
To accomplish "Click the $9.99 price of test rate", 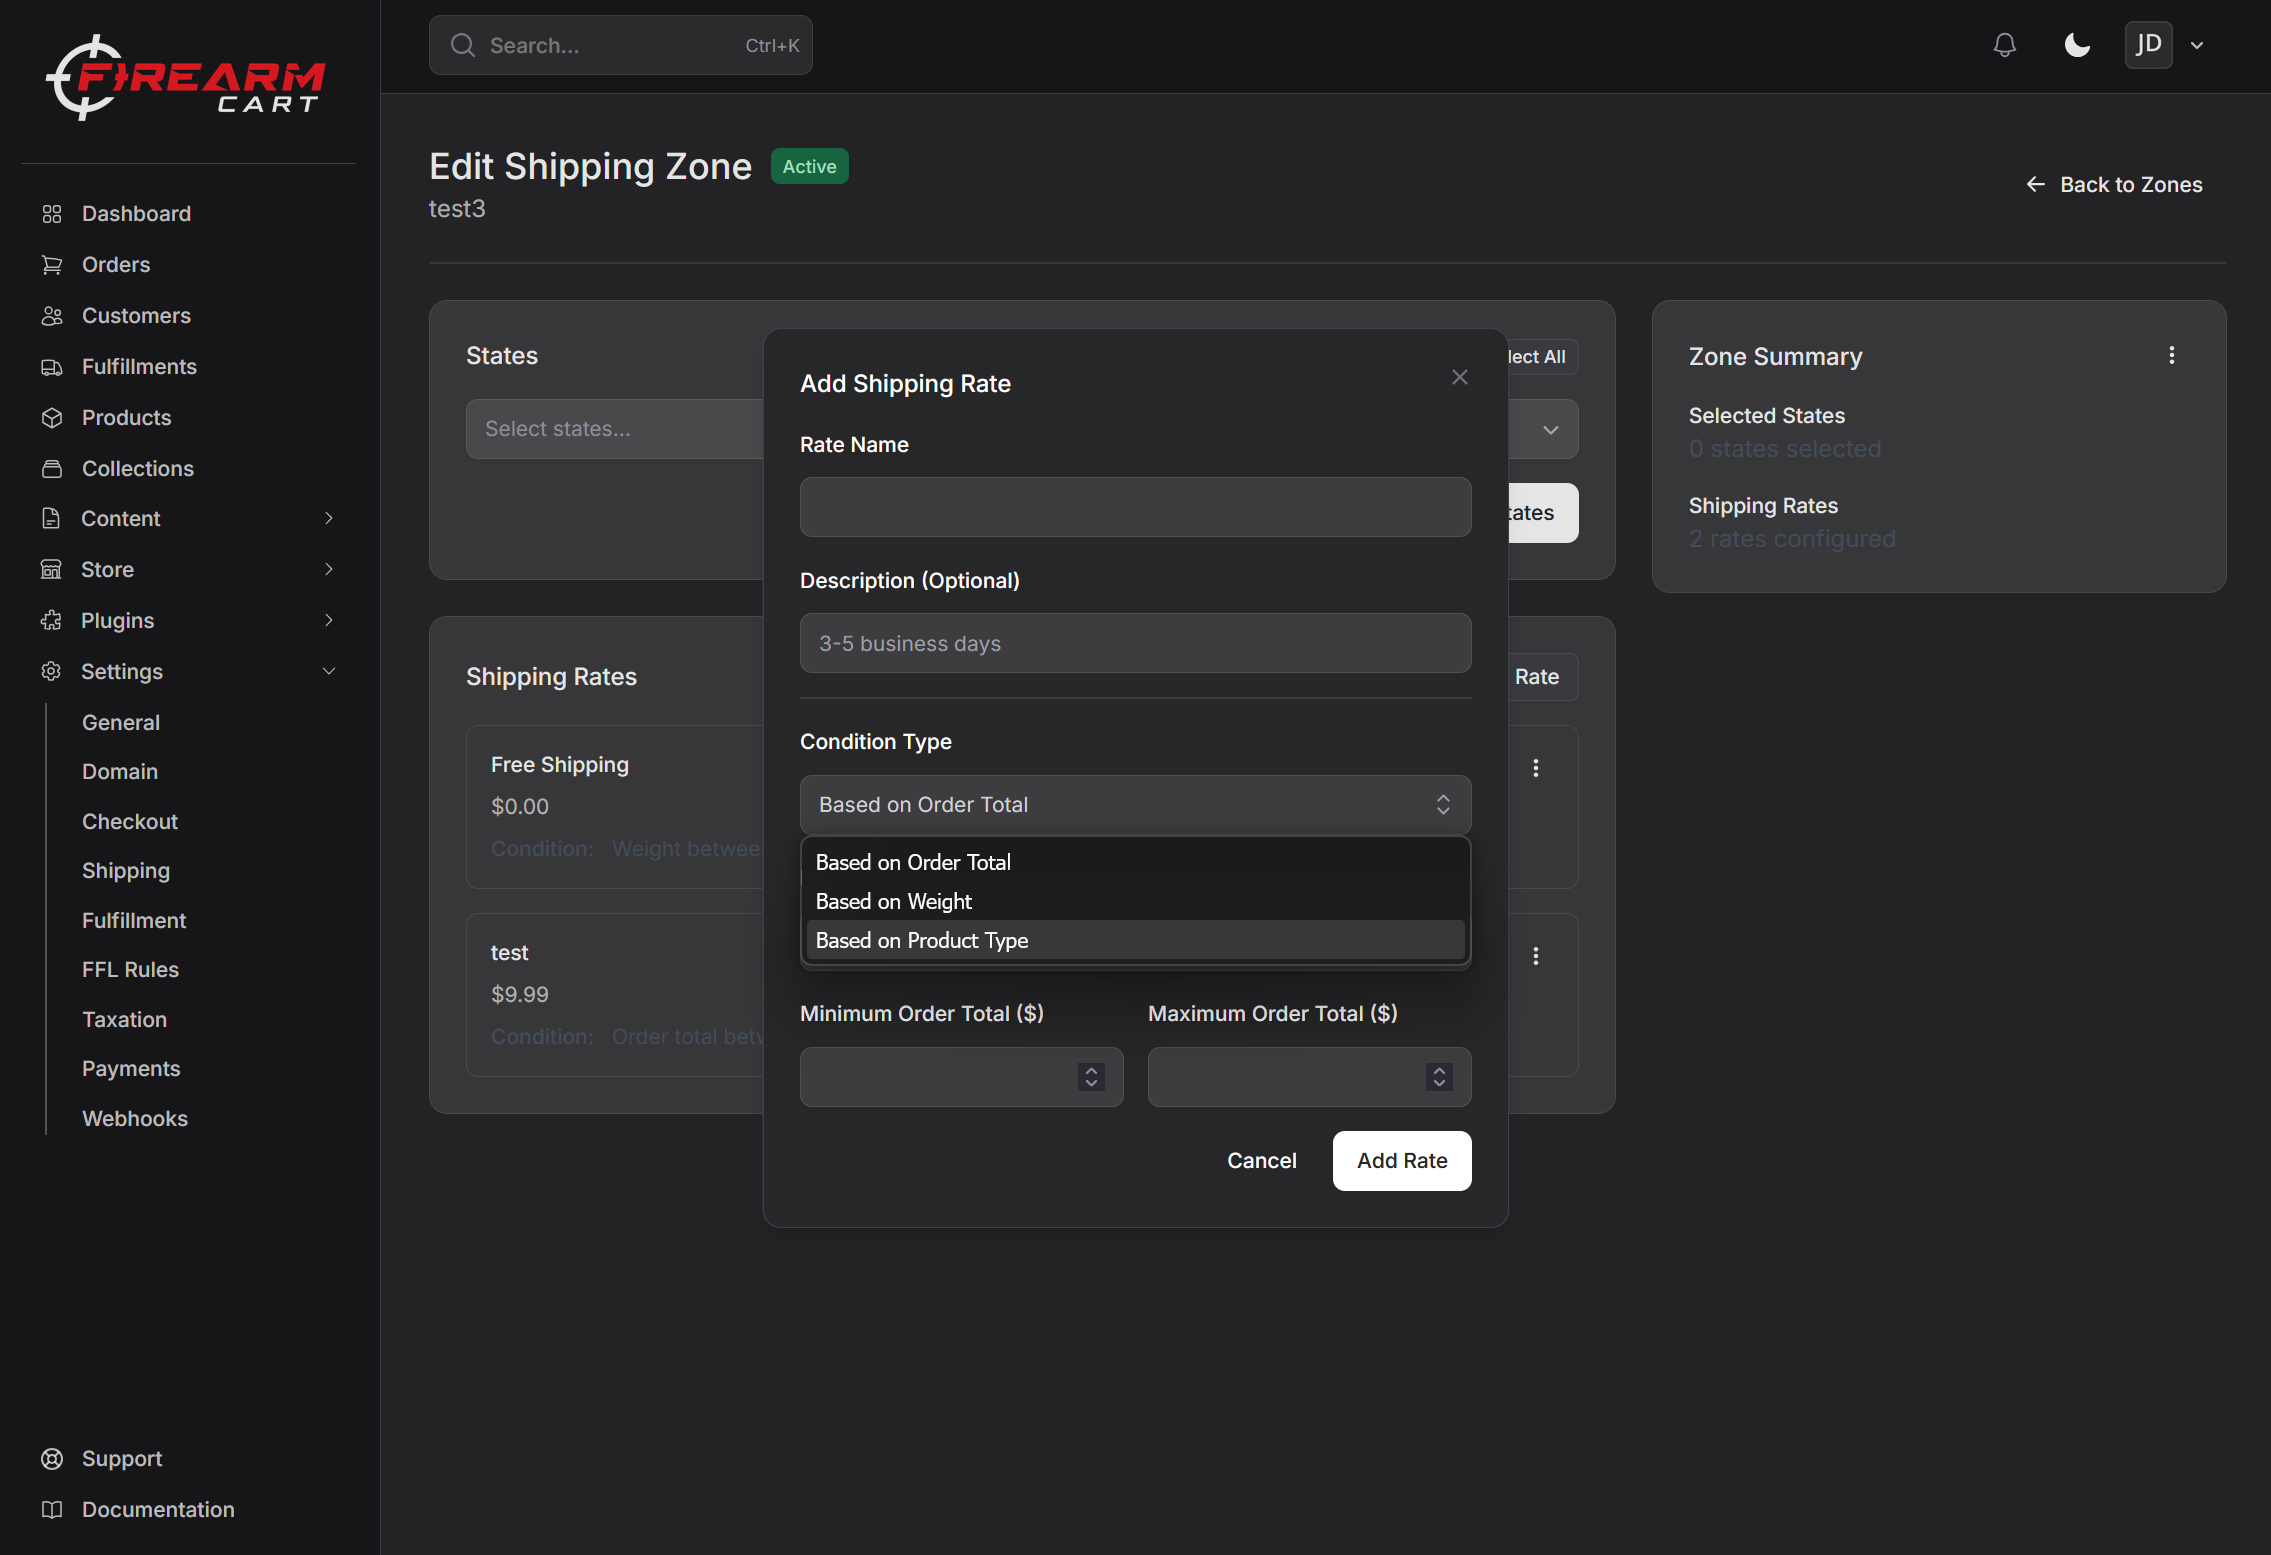I will (520, 995).
